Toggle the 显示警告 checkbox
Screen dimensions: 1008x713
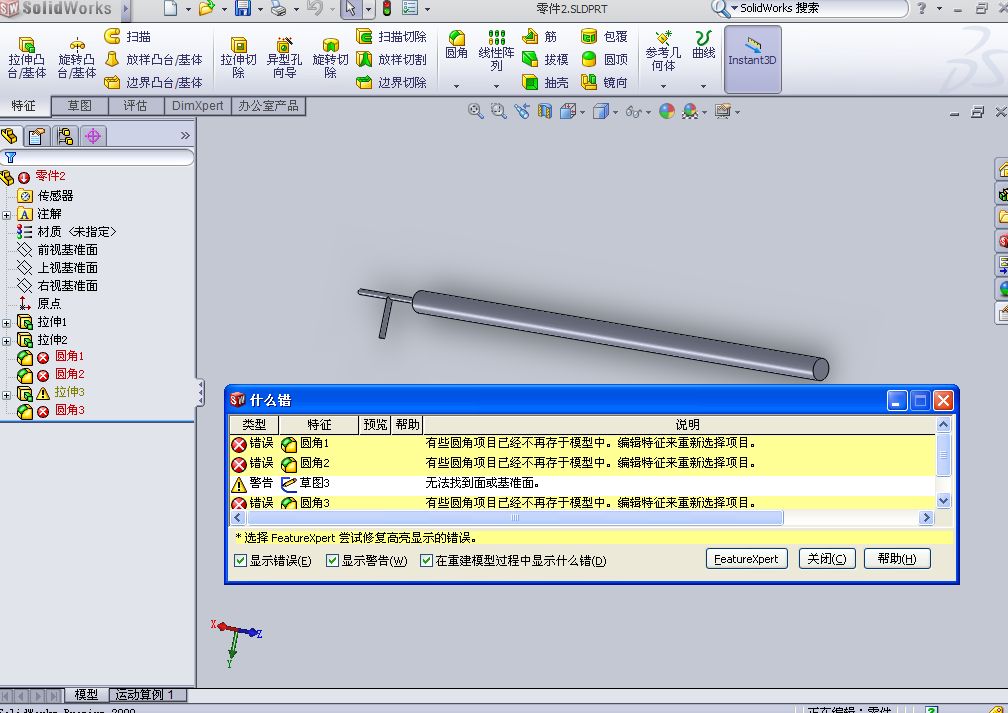coord(332,561)
